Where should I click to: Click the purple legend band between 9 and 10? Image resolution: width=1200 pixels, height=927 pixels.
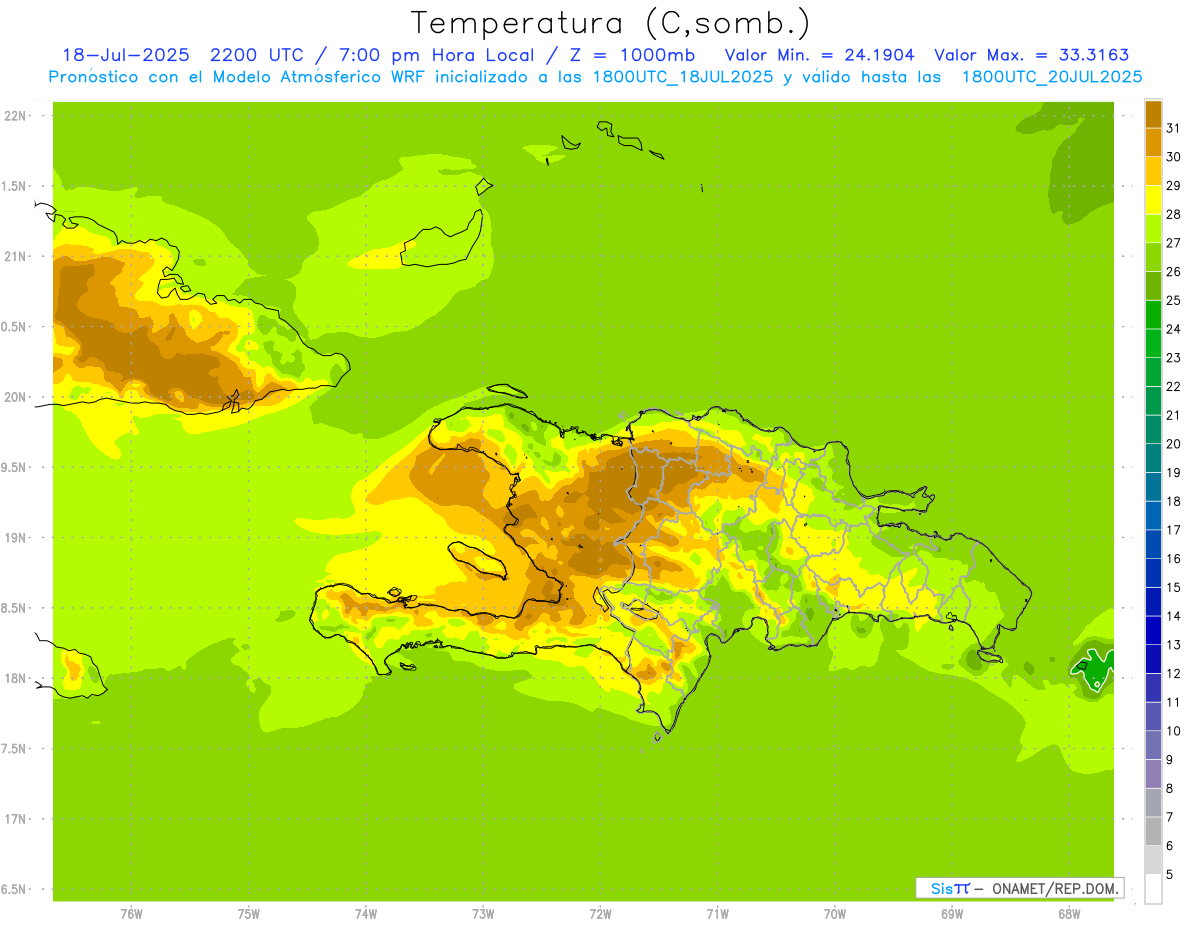click(1153, 745)
